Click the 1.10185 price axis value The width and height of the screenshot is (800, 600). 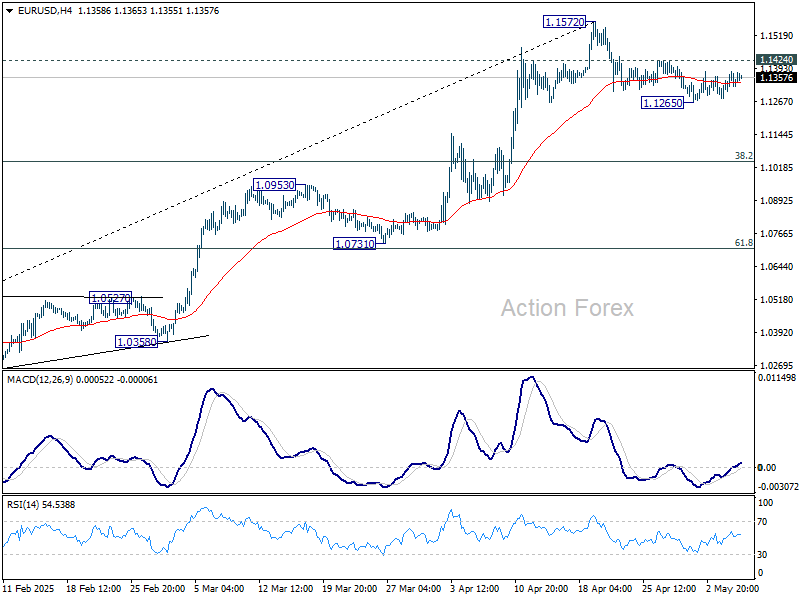tap(777, 167)
